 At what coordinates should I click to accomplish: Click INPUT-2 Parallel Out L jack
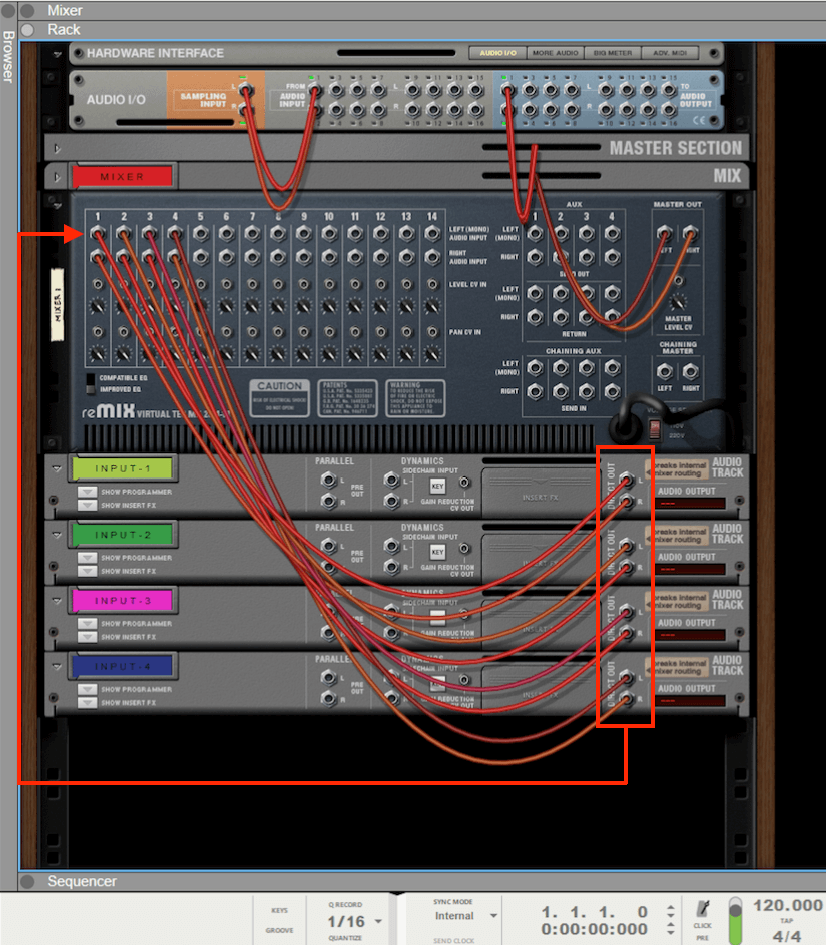328,546
